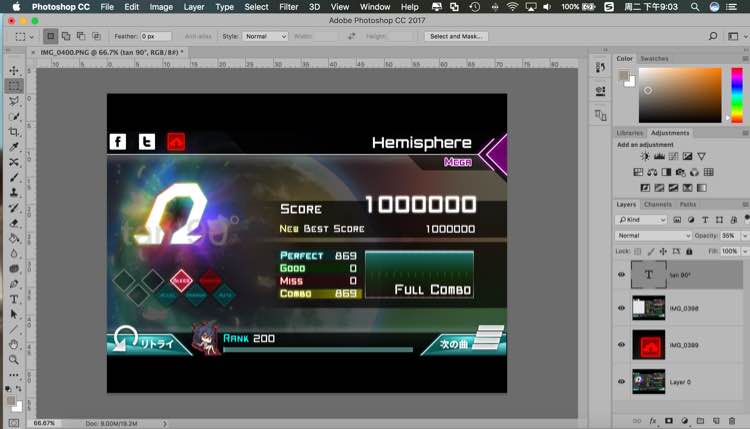Screen dimensions: 750x429
Task: Toggle lock position
Action: (663, 251)
